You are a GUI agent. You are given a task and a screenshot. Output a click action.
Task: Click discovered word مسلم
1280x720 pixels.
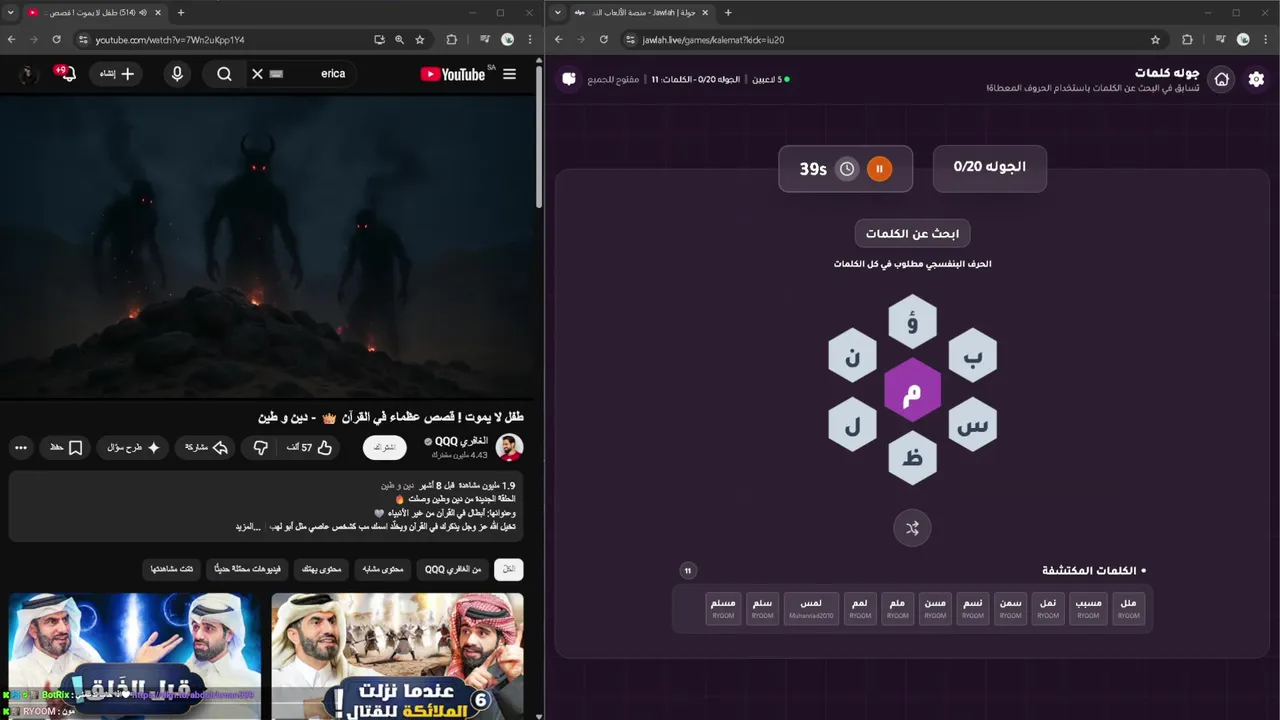[723, 609]
